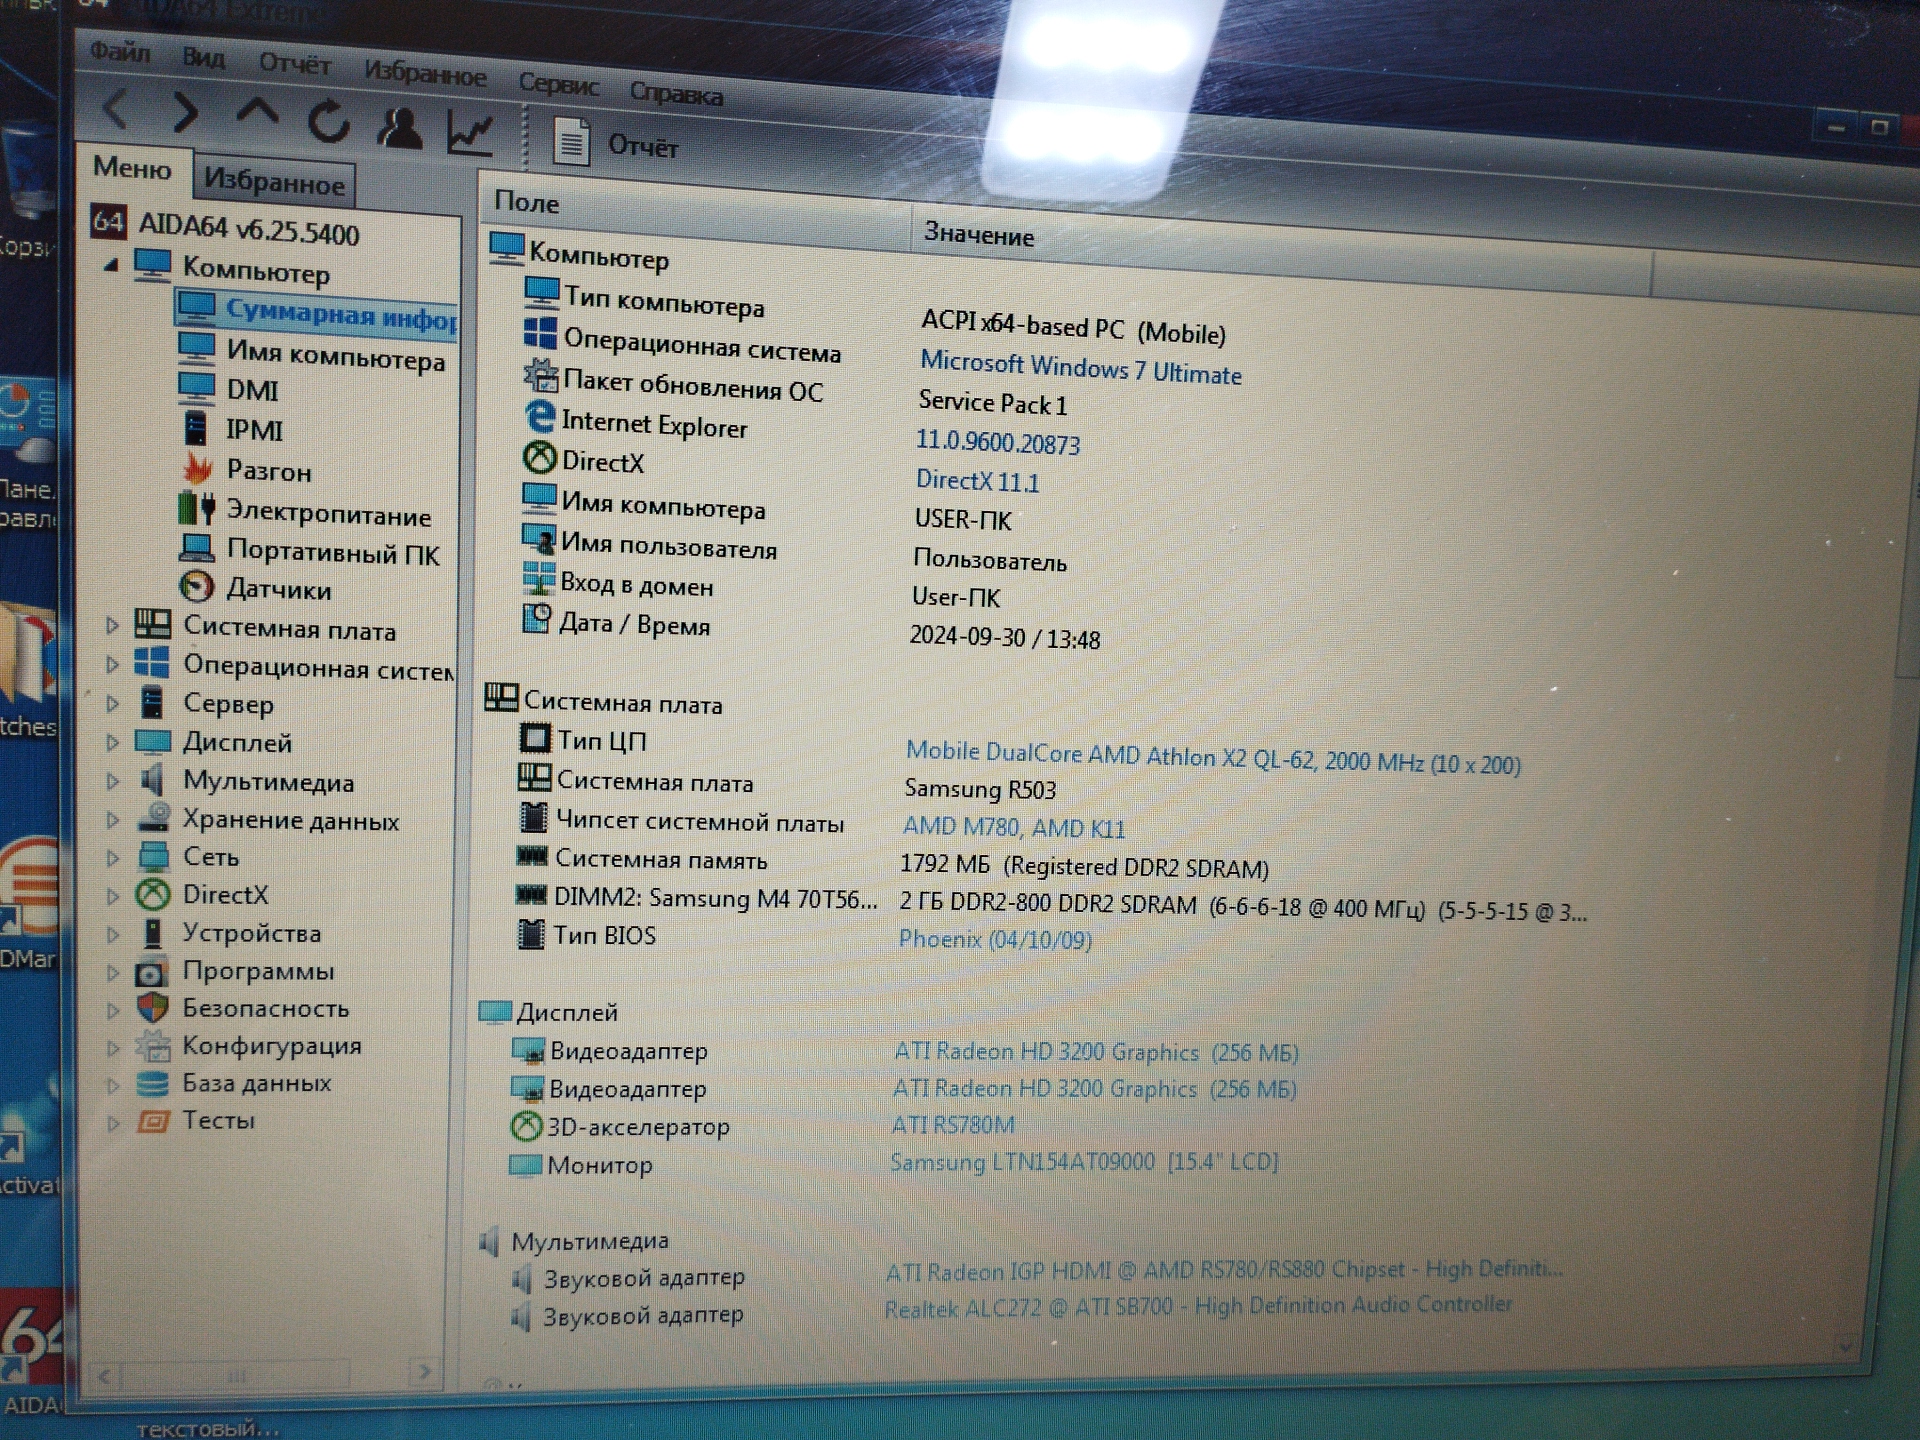Click the right arrow of tree scrollbar
The height and width of the screenshot is (1440, 1920).
click(425, 1372)
